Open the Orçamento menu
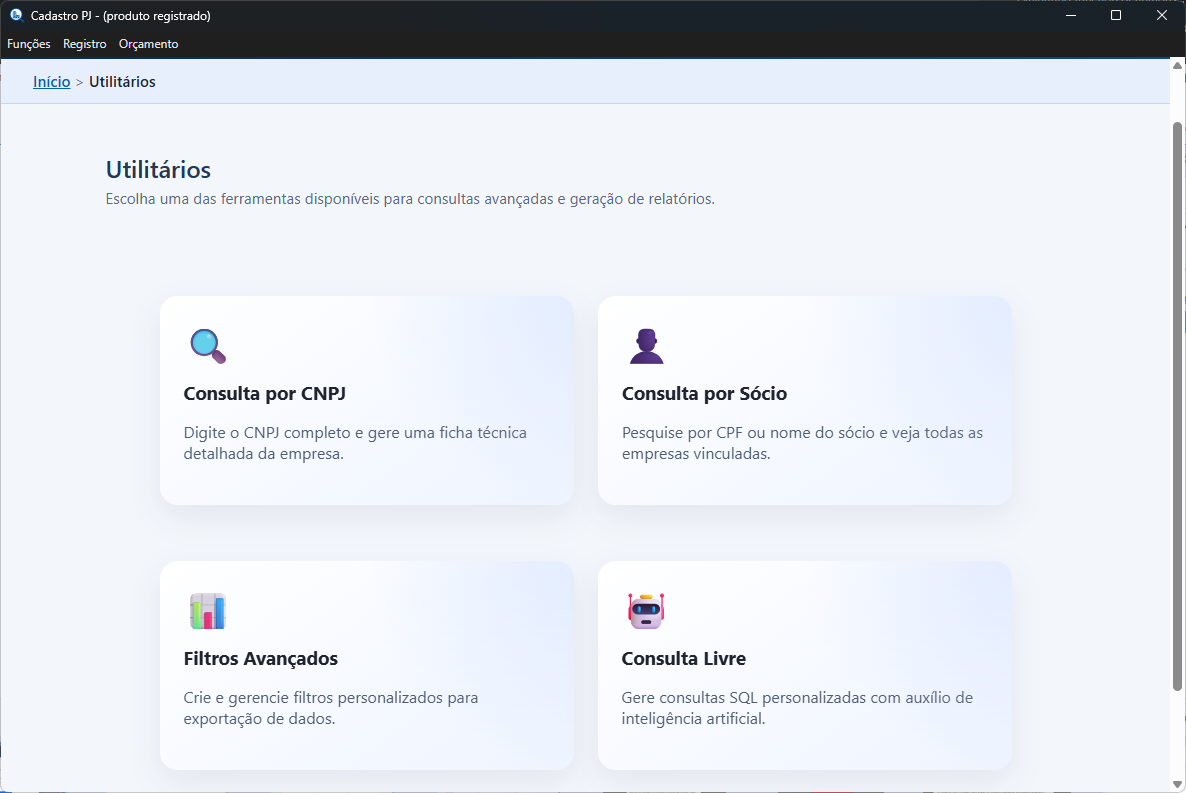1186x793 pixels. [149, 44]
